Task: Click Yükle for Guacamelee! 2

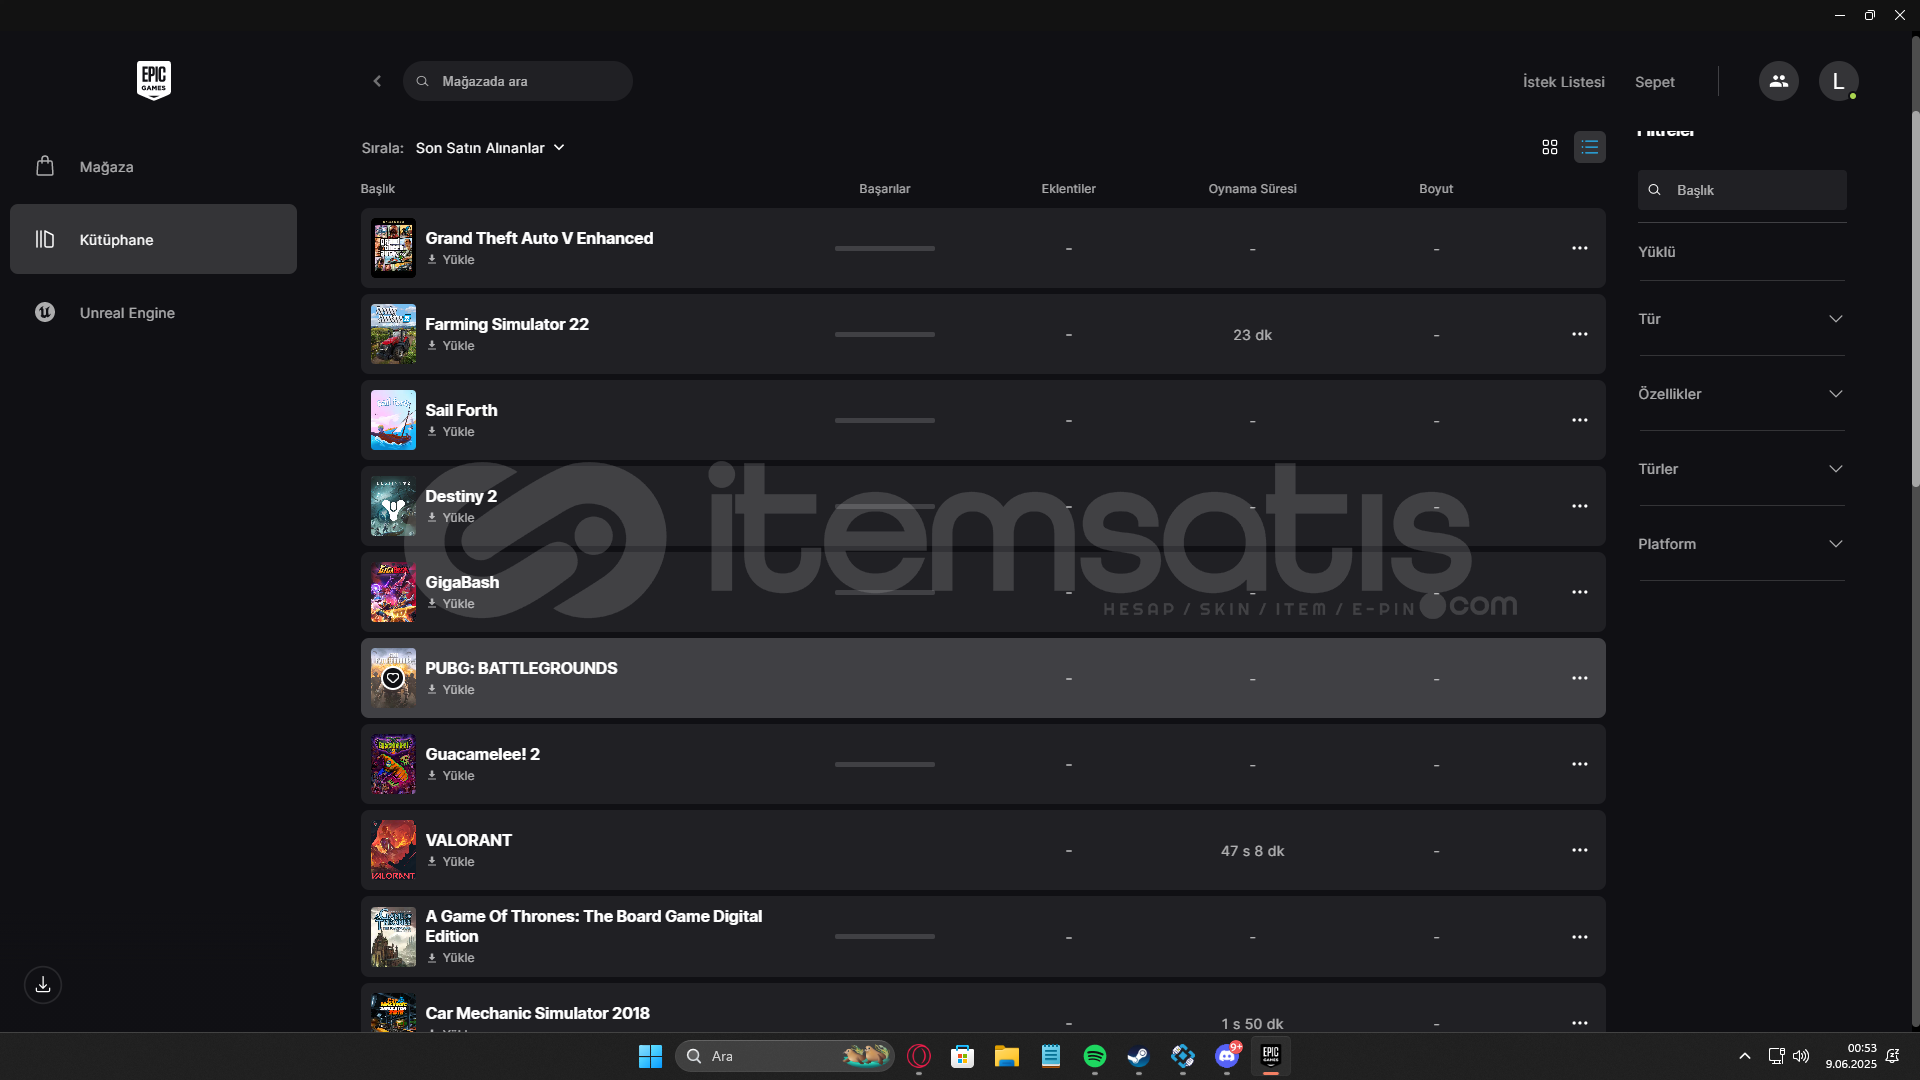Action: point(451,776)
